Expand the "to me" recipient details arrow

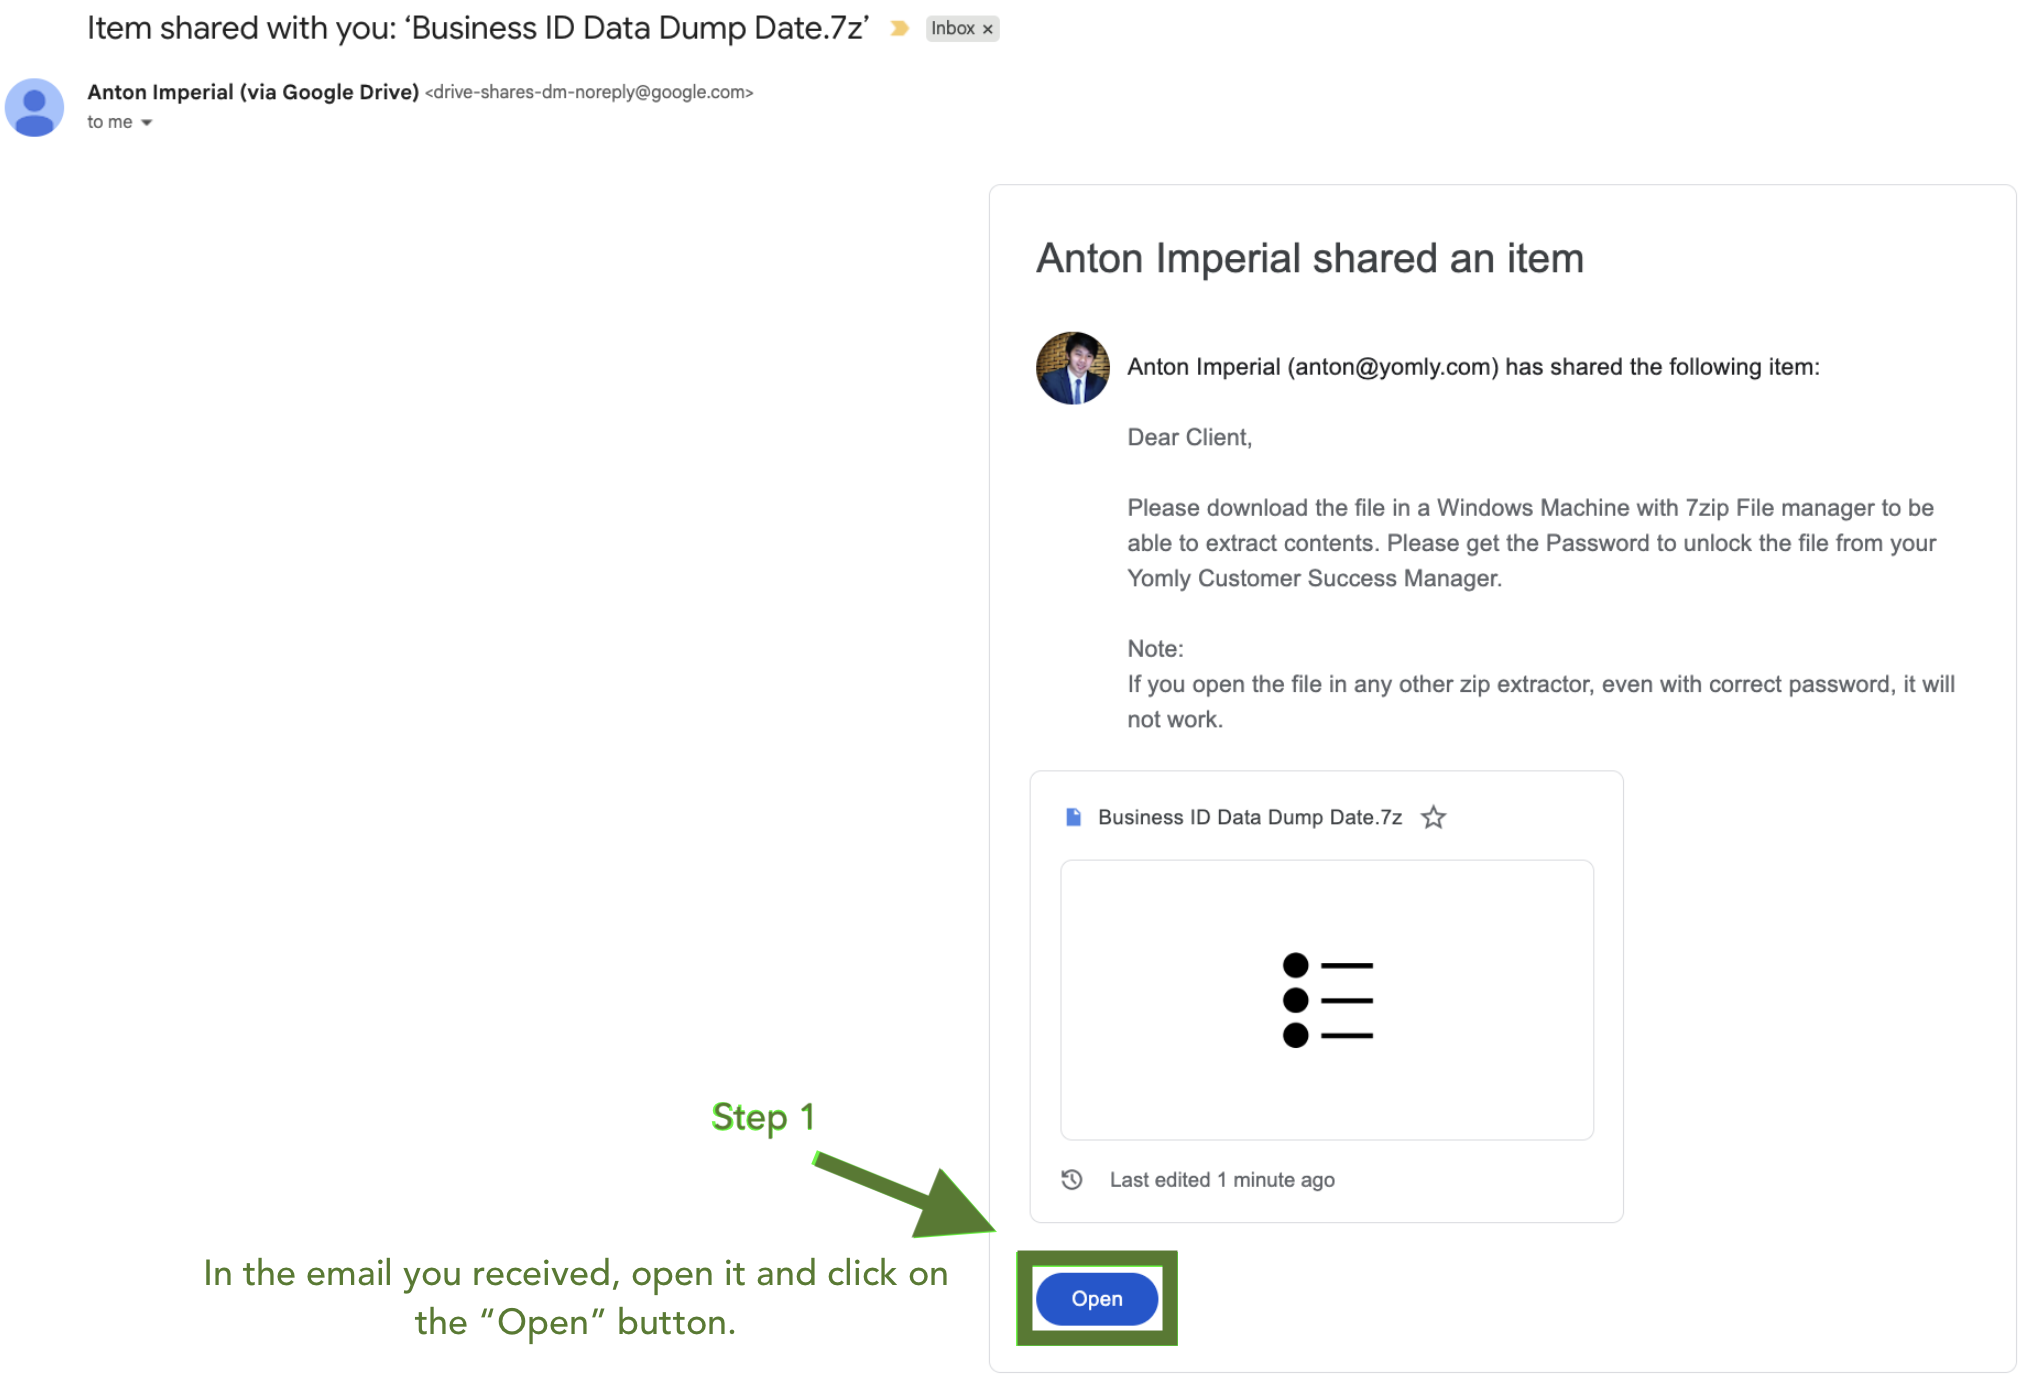click(147, 122)
